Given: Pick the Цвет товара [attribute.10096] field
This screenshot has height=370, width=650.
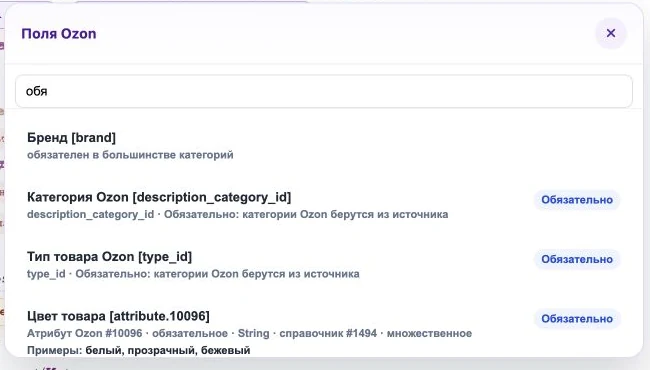Looking at the screenshot, I should 324,331.
